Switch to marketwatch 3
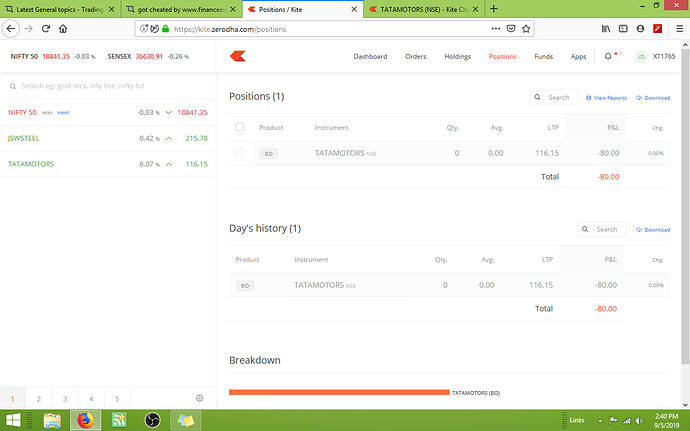Viewport: 690px width, 431px height. (65, 398)
